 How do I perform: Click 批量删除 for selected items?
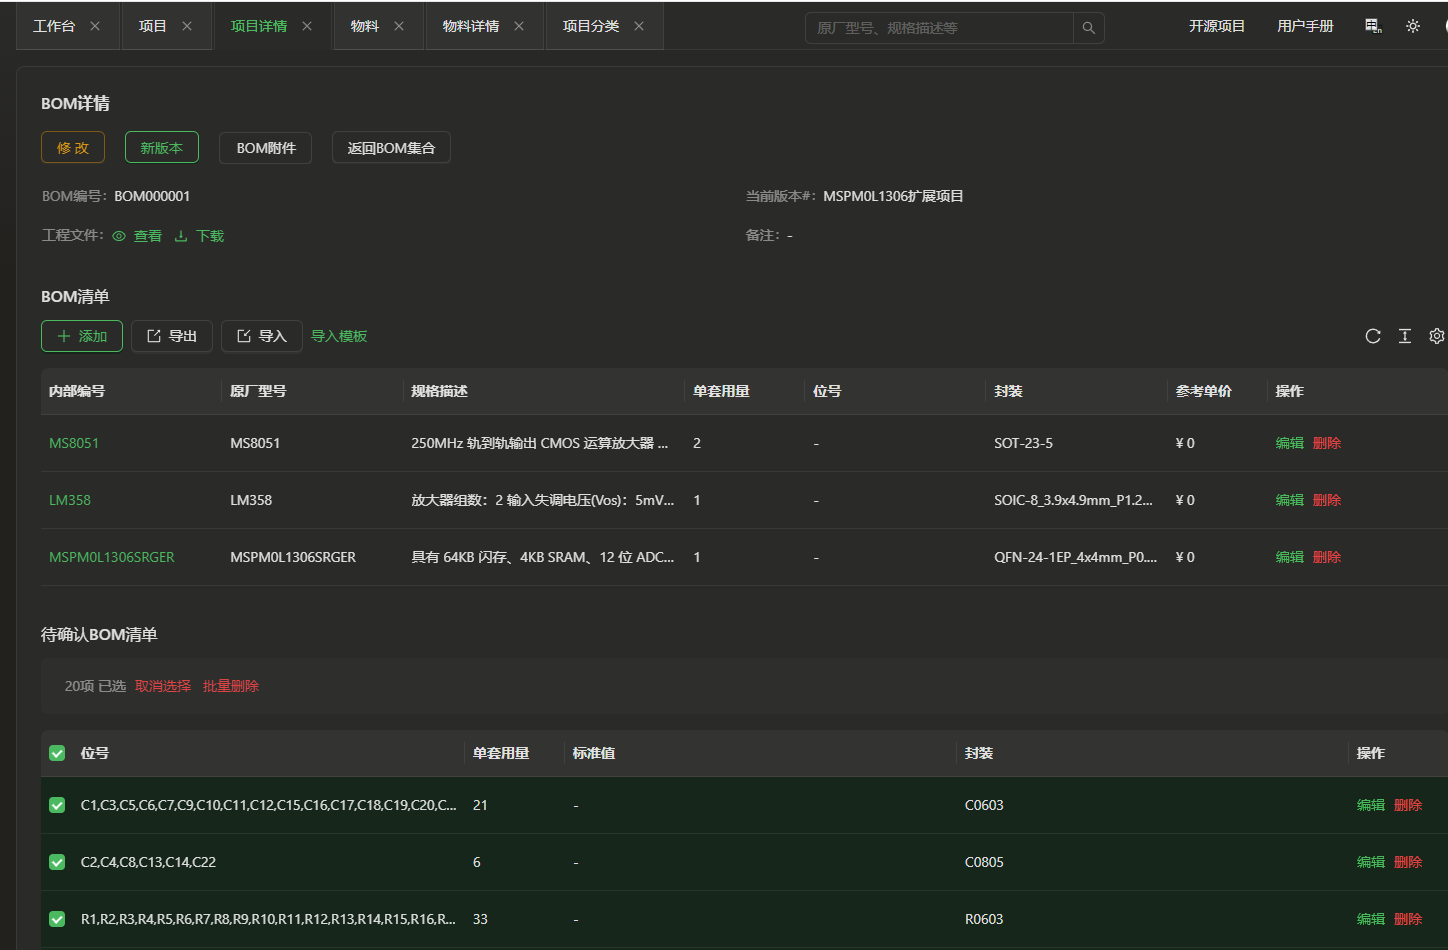(x=231, y=686)
